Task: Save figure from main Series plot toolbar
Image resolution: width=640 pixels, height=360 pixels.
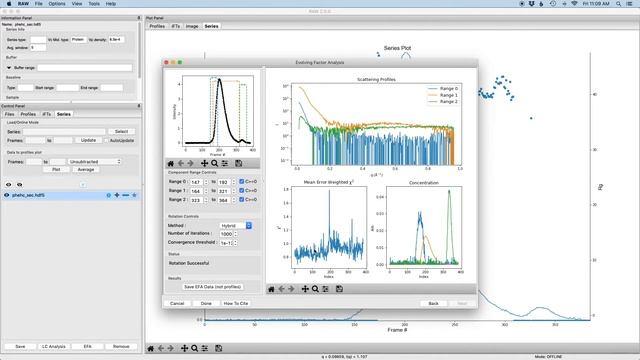Action: (219, 348)
